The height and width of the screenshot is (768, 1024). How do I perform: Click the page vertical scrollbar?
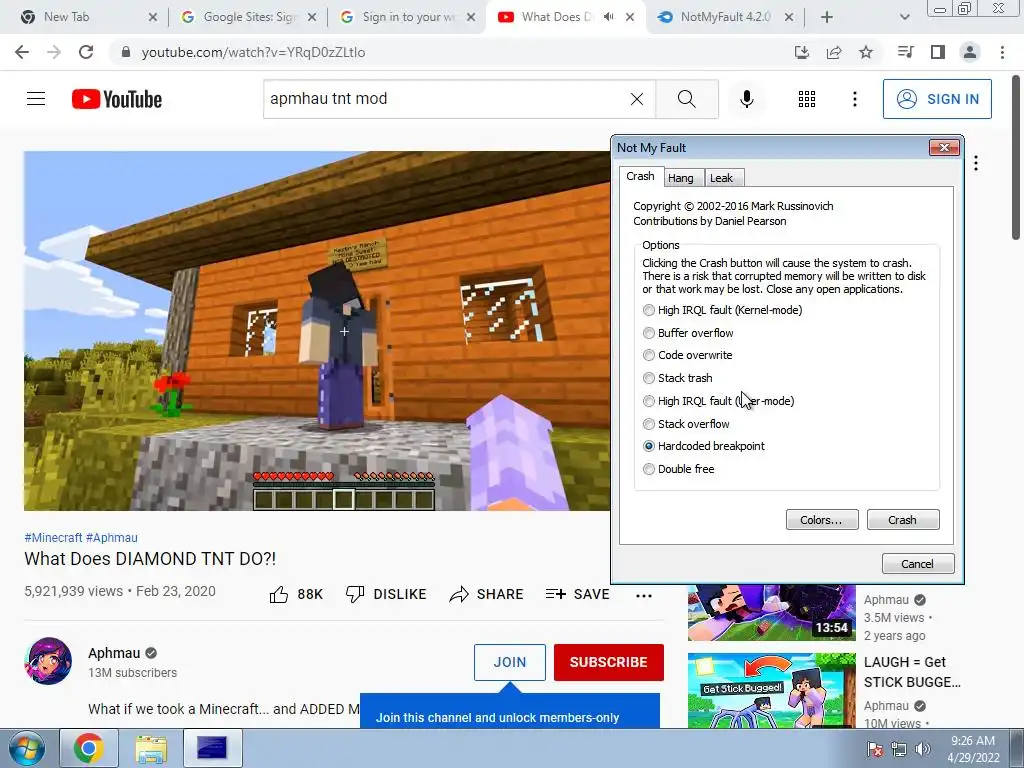tap(1017, 157)
